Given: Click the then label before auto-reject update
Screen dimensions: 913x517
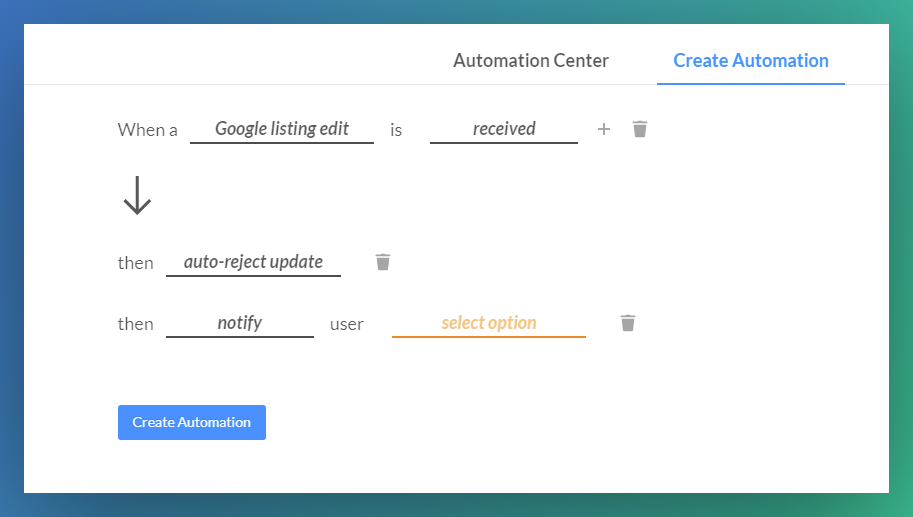Looking at the screenshot, I should (135, 263).
